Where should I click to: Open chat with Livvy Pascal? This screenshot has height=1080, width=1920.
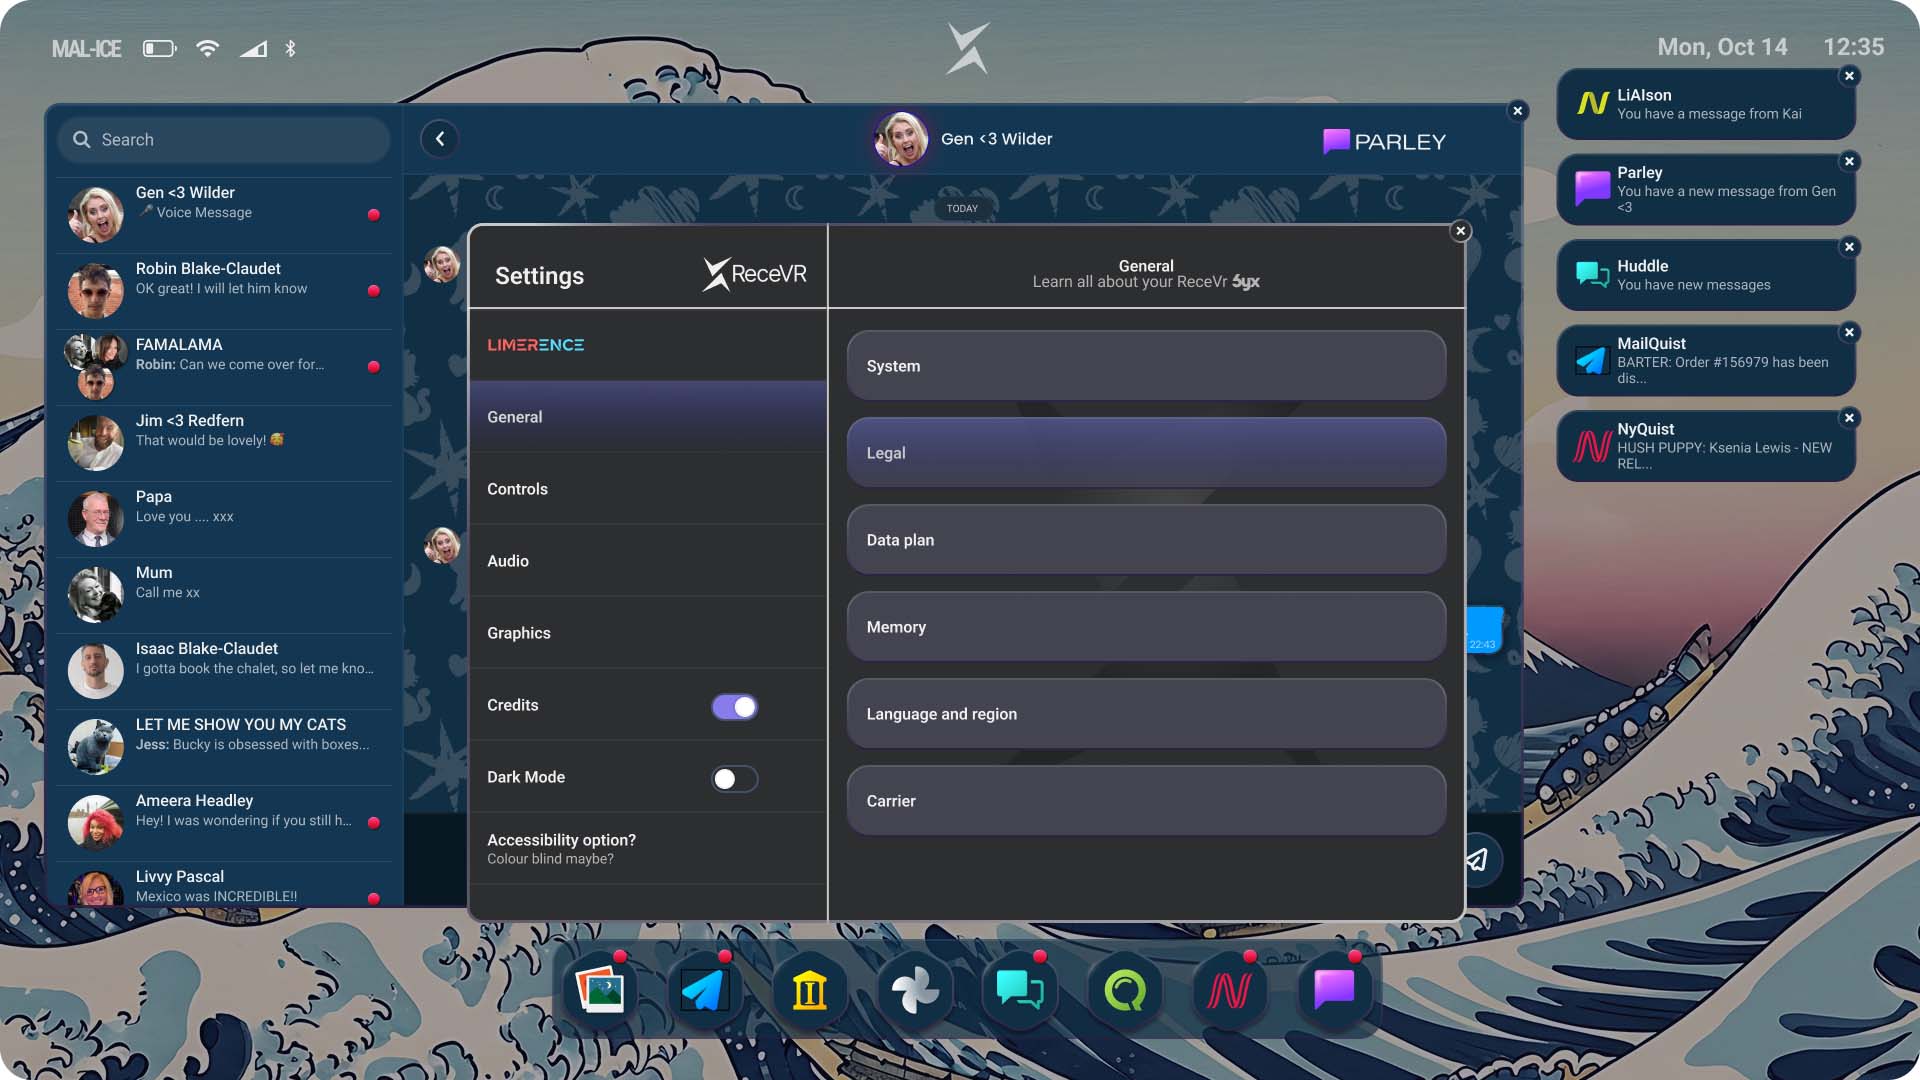point(224,884)
